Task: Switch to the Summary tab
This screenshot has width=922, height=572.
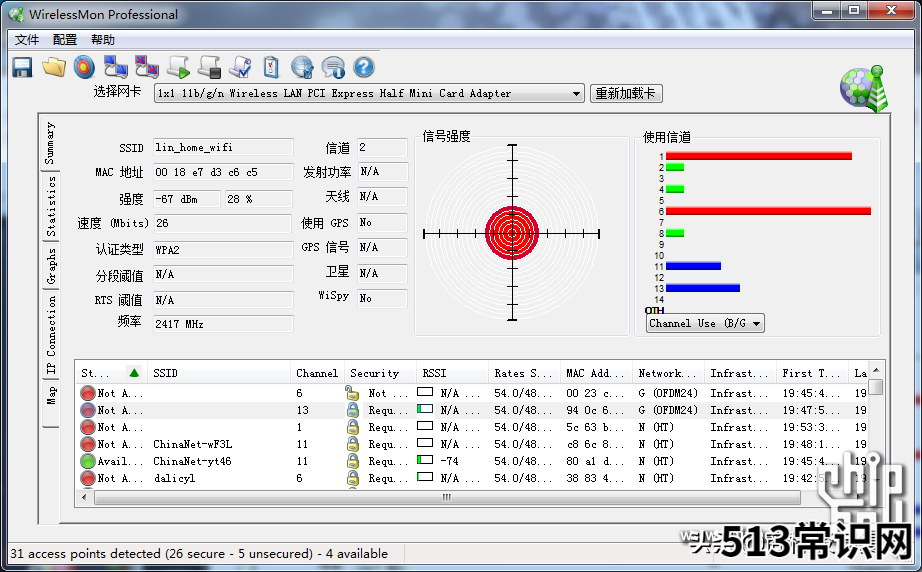Action: point(50,144)
